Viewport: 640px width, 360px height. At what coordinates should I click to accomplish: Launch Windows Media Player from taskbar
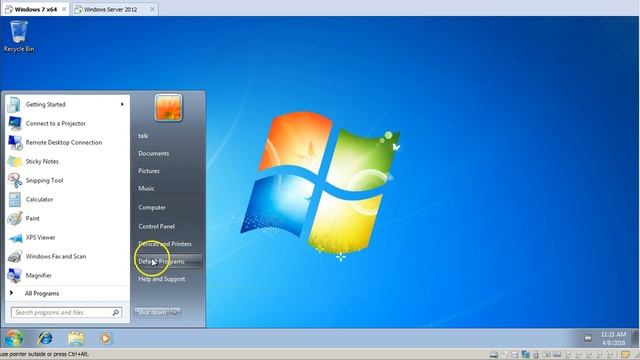[105, 338]
